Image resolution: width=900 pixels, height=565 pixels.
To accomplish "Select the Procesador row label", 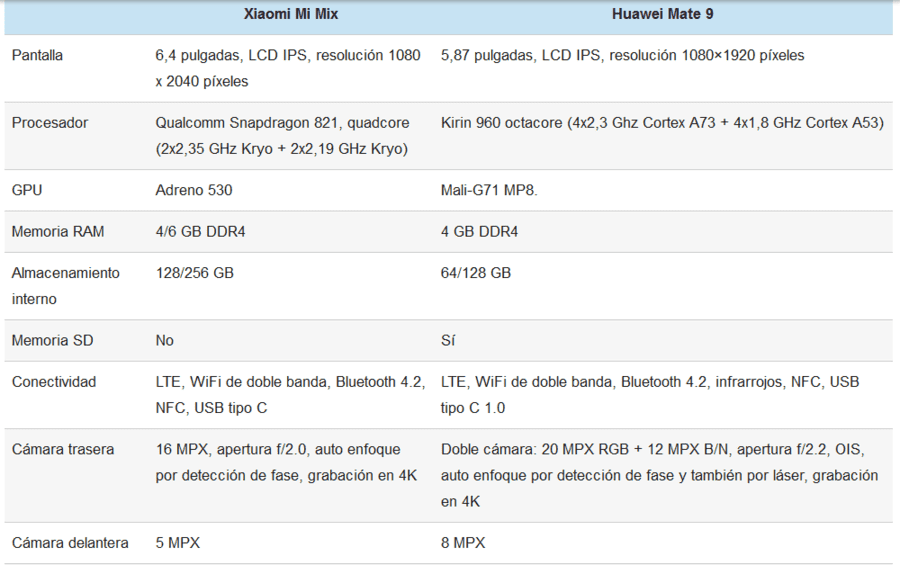I will (50, 122).
